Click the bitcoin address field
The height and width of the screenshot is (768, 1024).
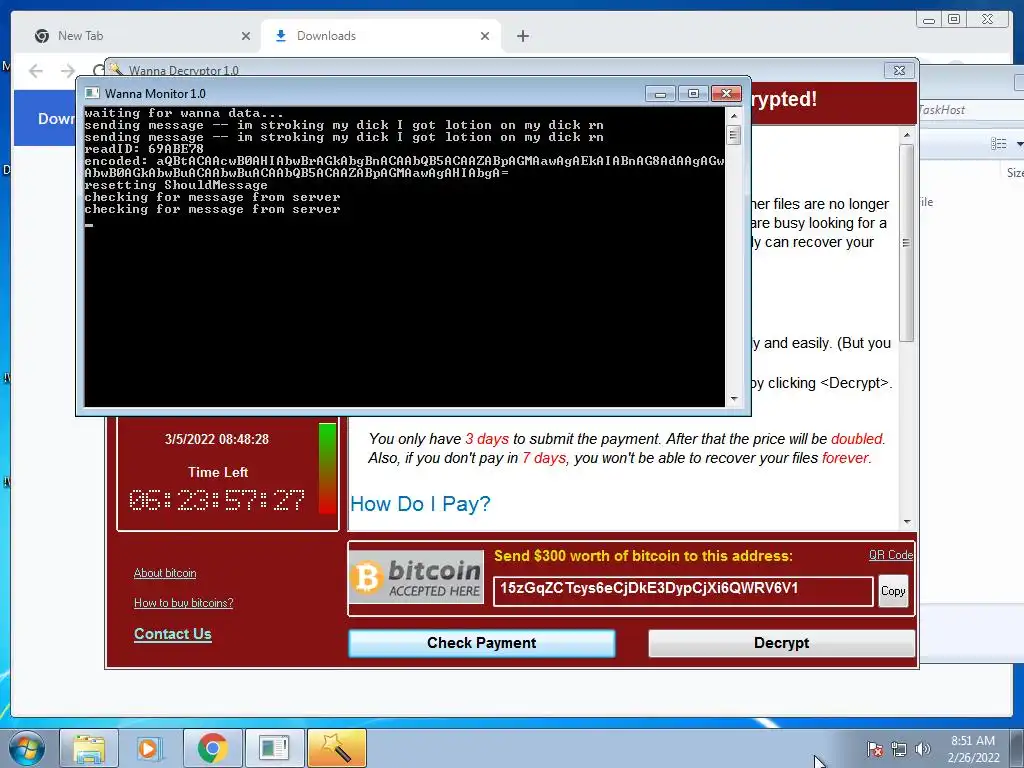click(683, 591)
